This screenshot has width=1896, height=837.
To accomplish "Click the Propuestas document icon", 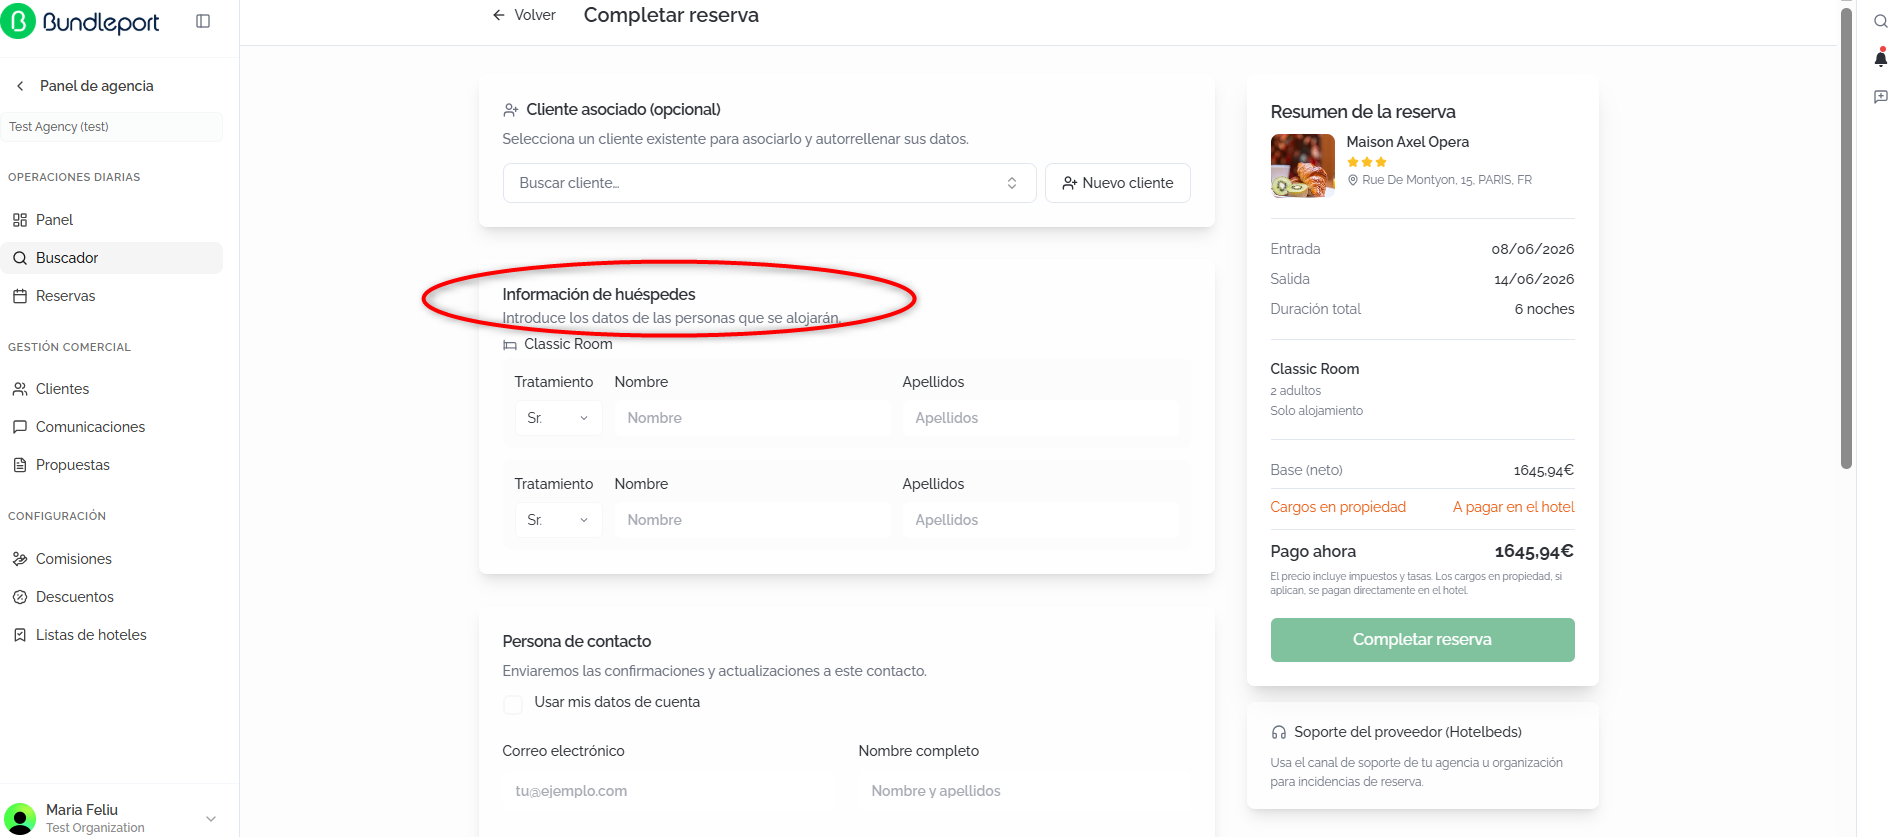I will point(20,465).
